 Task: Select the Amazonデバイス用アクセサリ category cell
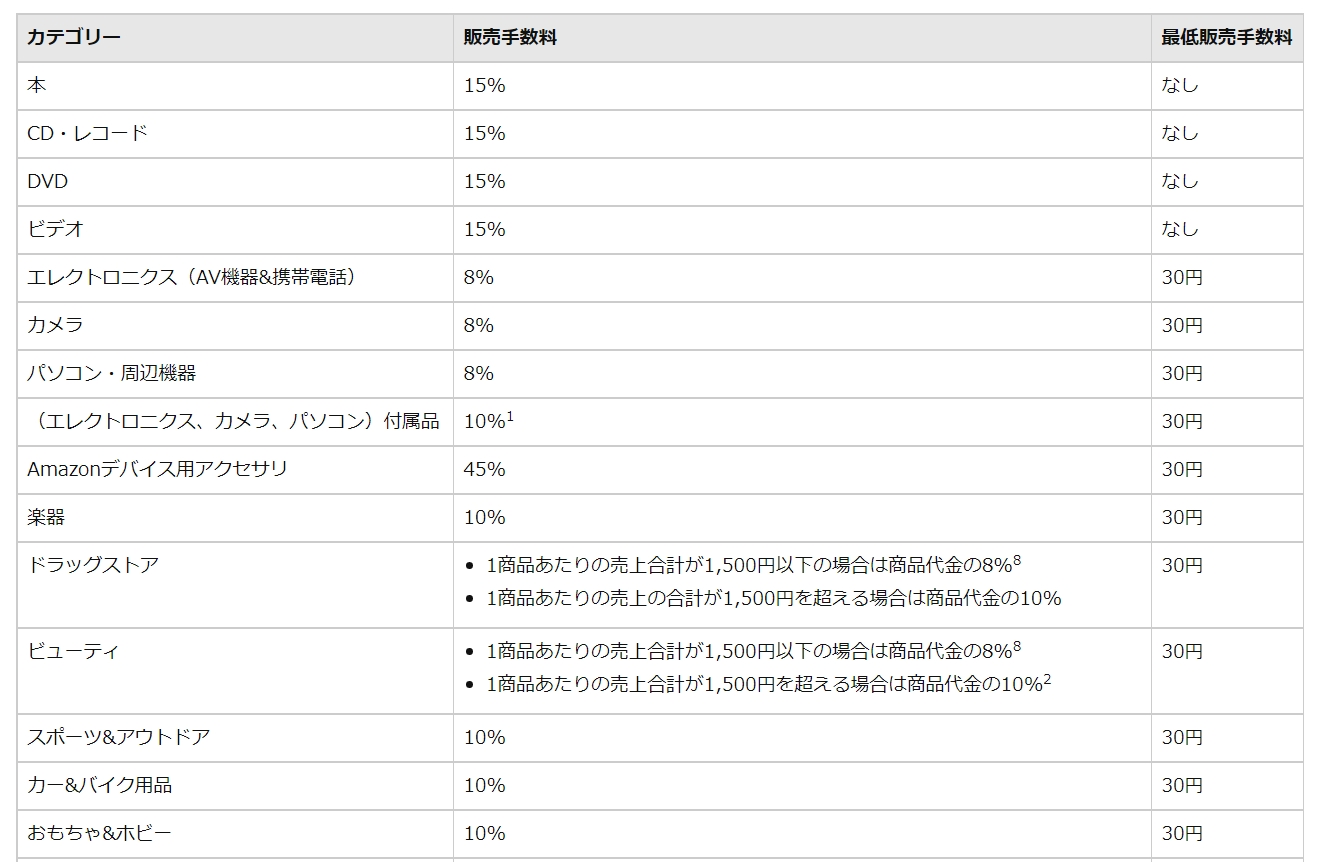coord(157,470)
